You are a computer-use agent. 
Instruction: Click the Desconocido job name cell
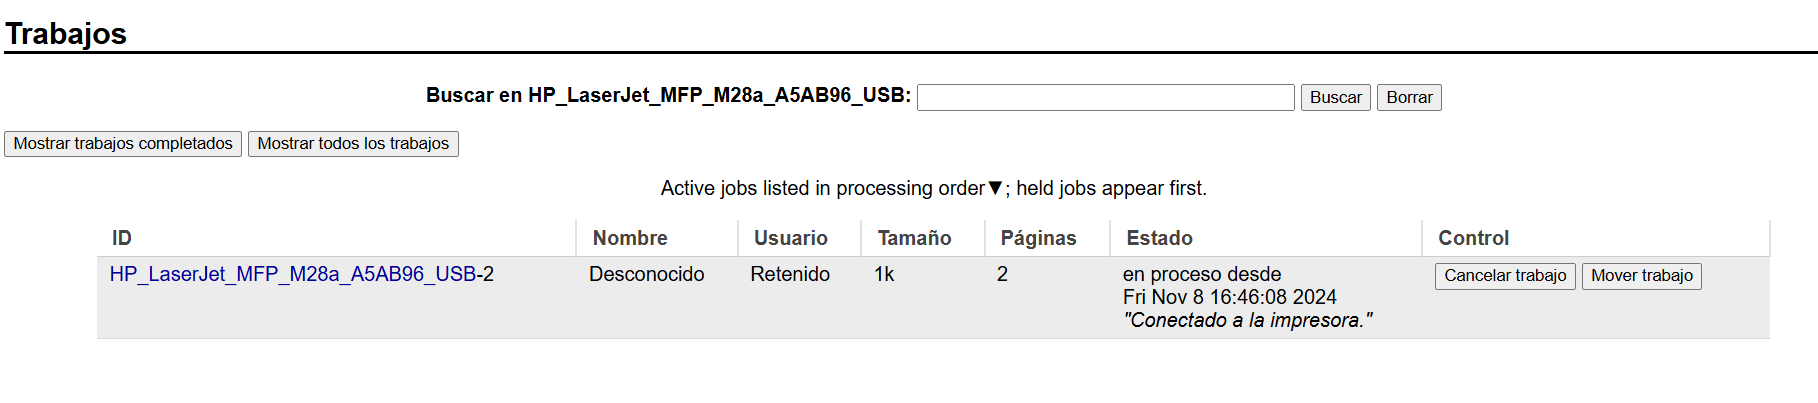coord(646,274)
